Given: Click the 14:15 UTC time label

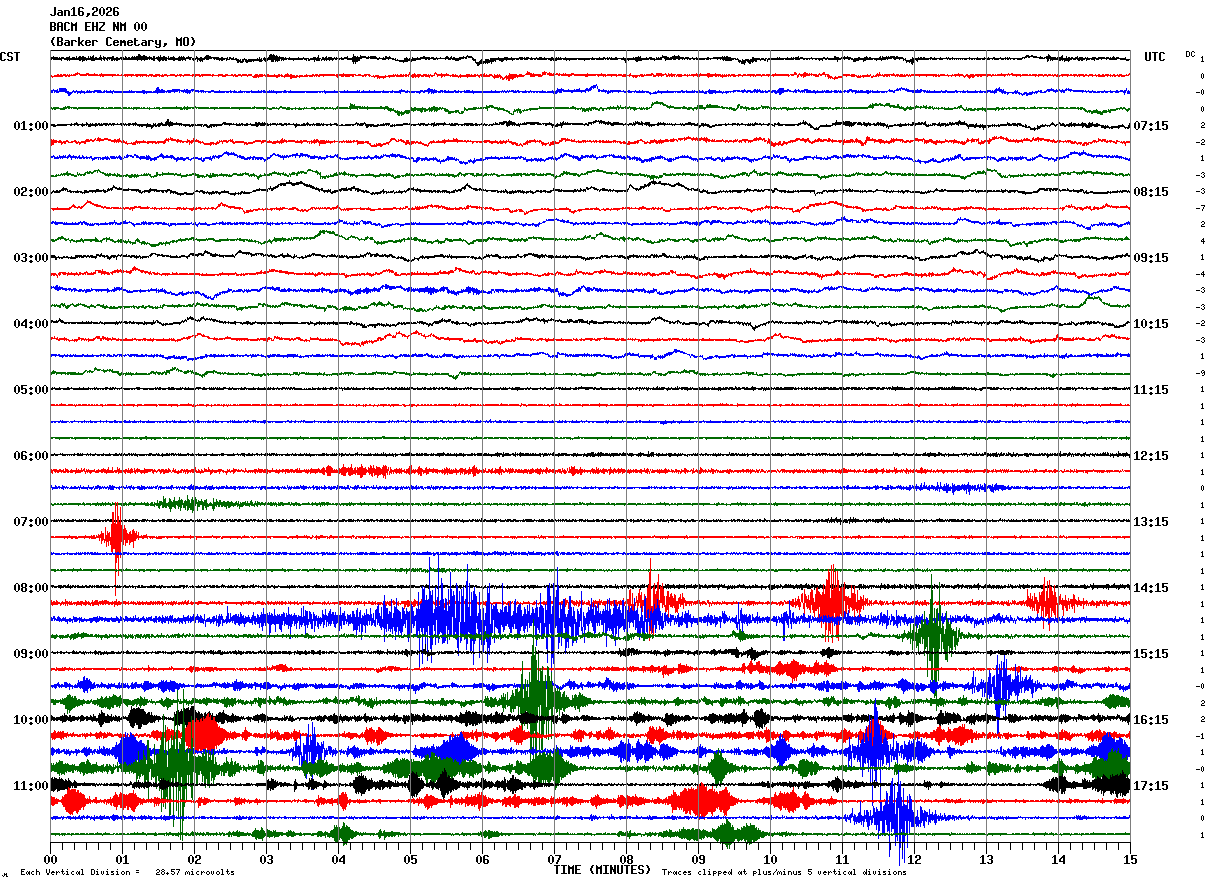Looking at the screenshot, I should pyautogui.click(x=1151, y=588).
